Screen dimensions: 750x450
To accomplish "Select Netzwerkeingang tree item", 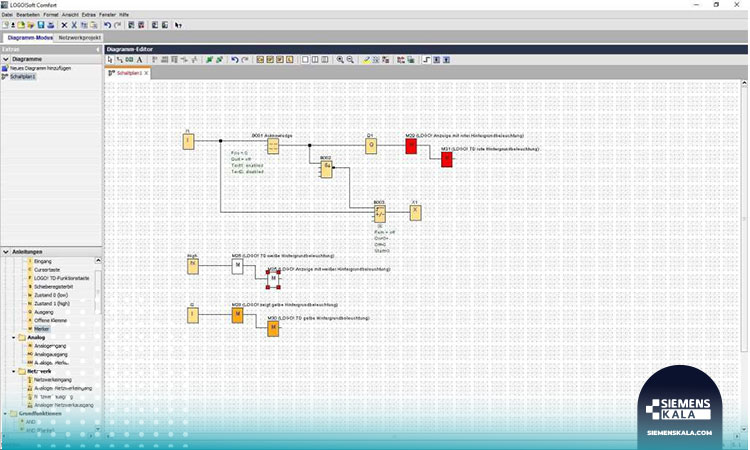I will coord(53,380).
